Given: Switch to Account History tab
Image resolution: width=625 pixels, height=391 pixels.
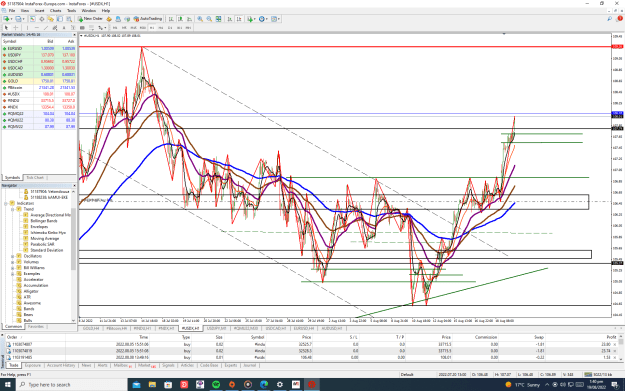Looking at the screenshot, I should coord(61,365).
